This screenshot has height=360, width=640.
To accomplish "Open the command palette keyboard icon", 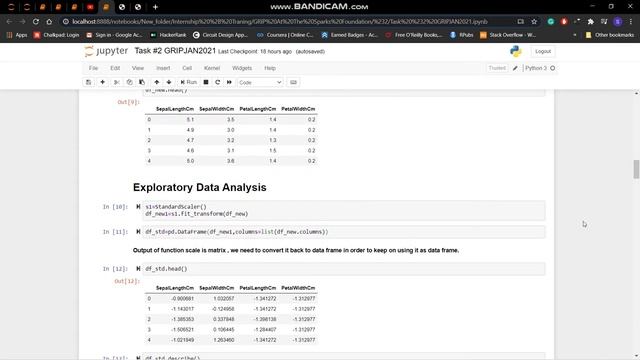I will click(x=293, y=82).
